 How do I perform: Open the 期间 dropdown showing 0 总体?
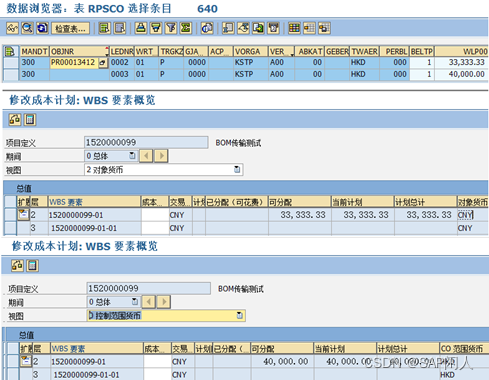(x=132, y=156)
